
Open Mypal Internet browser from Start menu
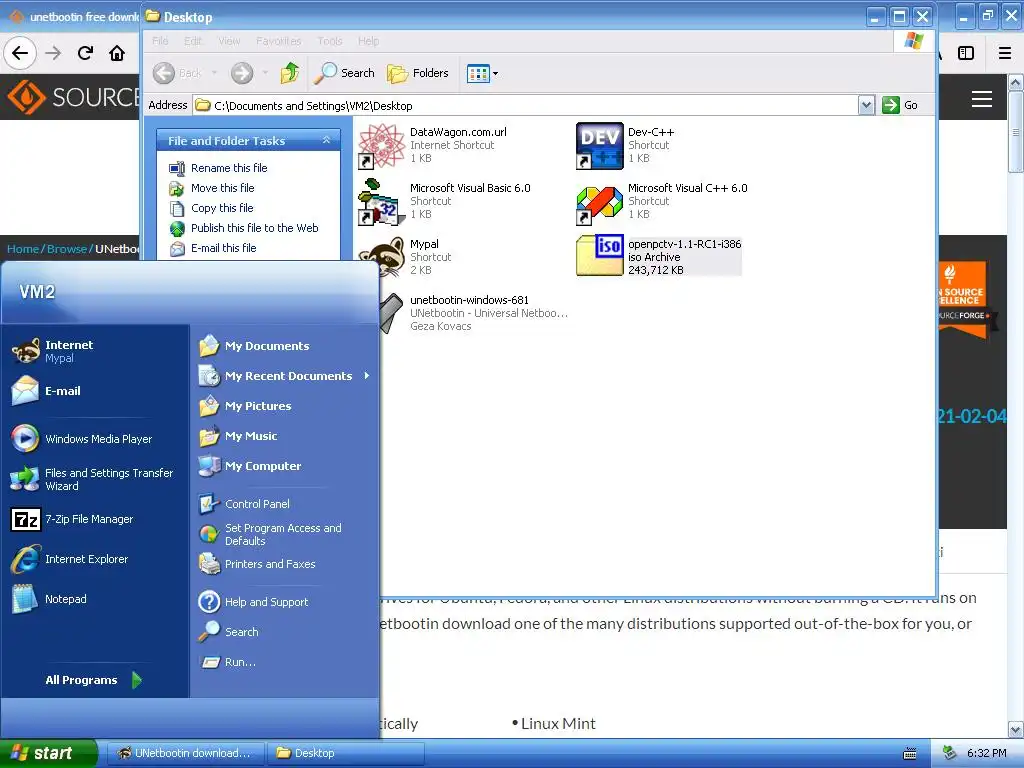click(x=52, y=351)
